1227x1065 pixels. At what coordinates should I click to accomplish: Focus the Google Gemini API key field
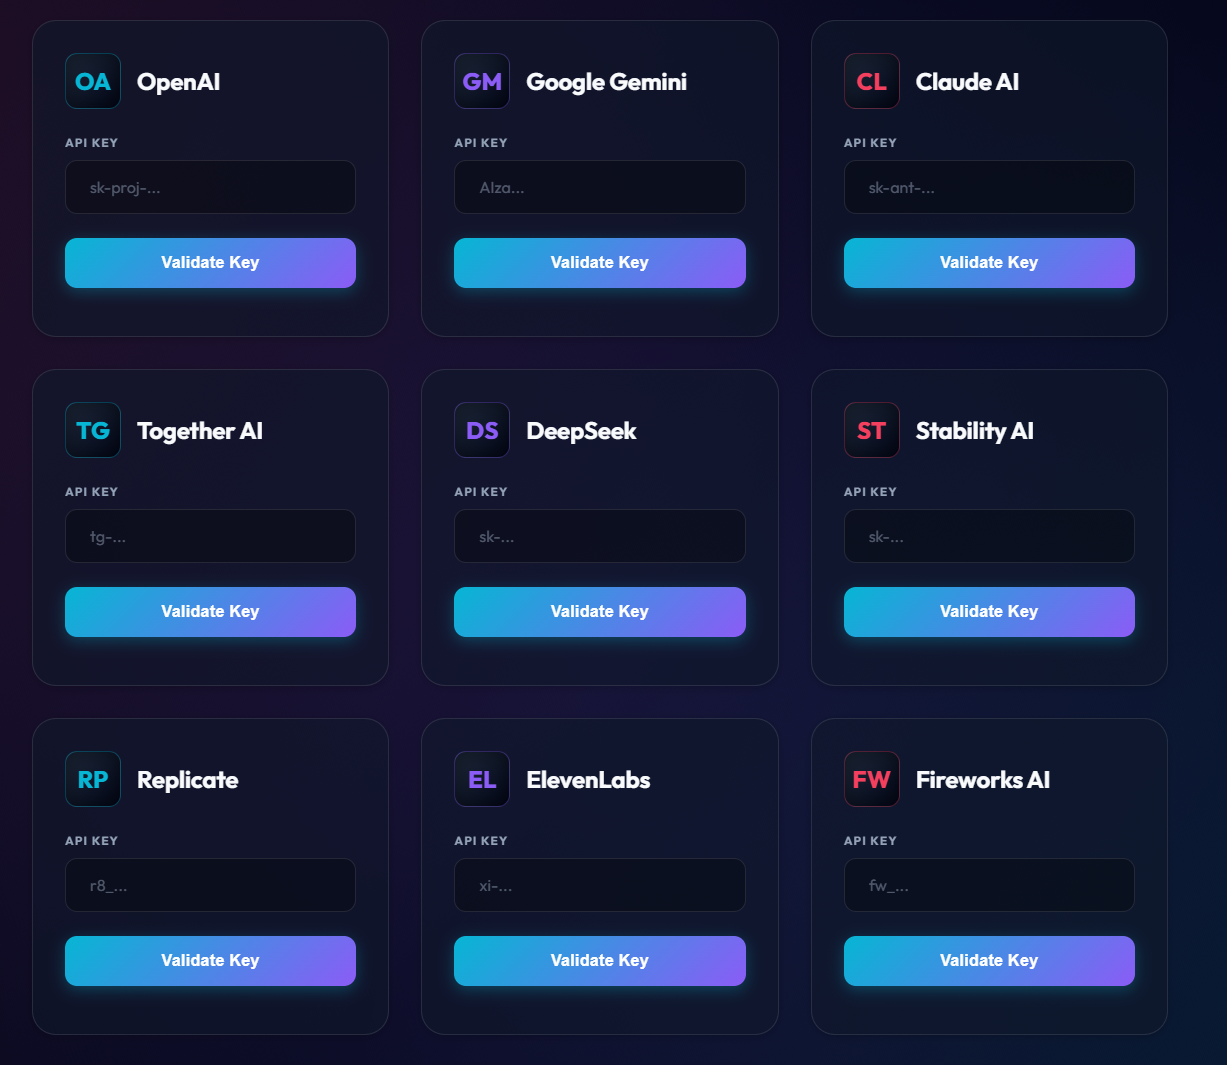click(x=599, y=187)
